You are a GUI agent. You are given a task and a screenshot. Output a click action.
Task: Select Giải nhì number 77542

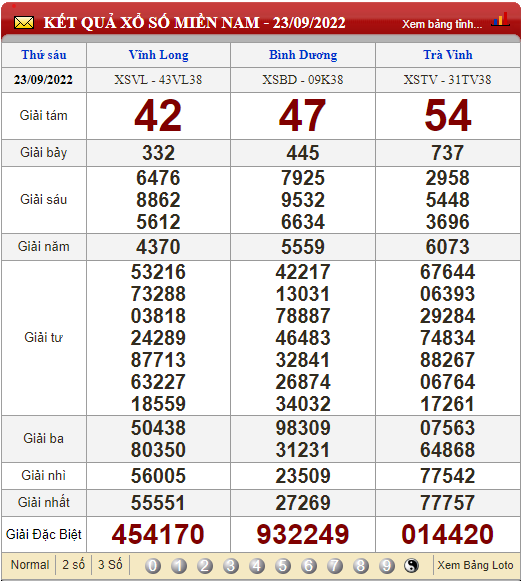pyautogui.click(x=448, y=476)
